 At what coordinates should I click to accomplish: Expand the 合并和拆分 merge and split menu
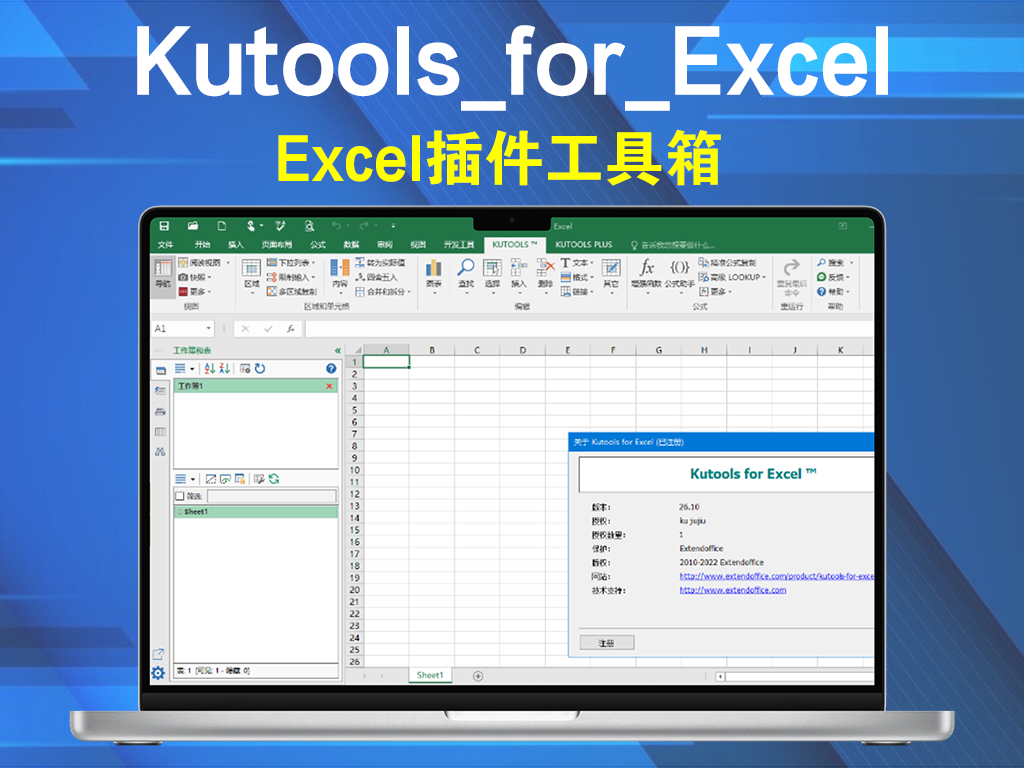pyautogui.click(x=383, y=292)
